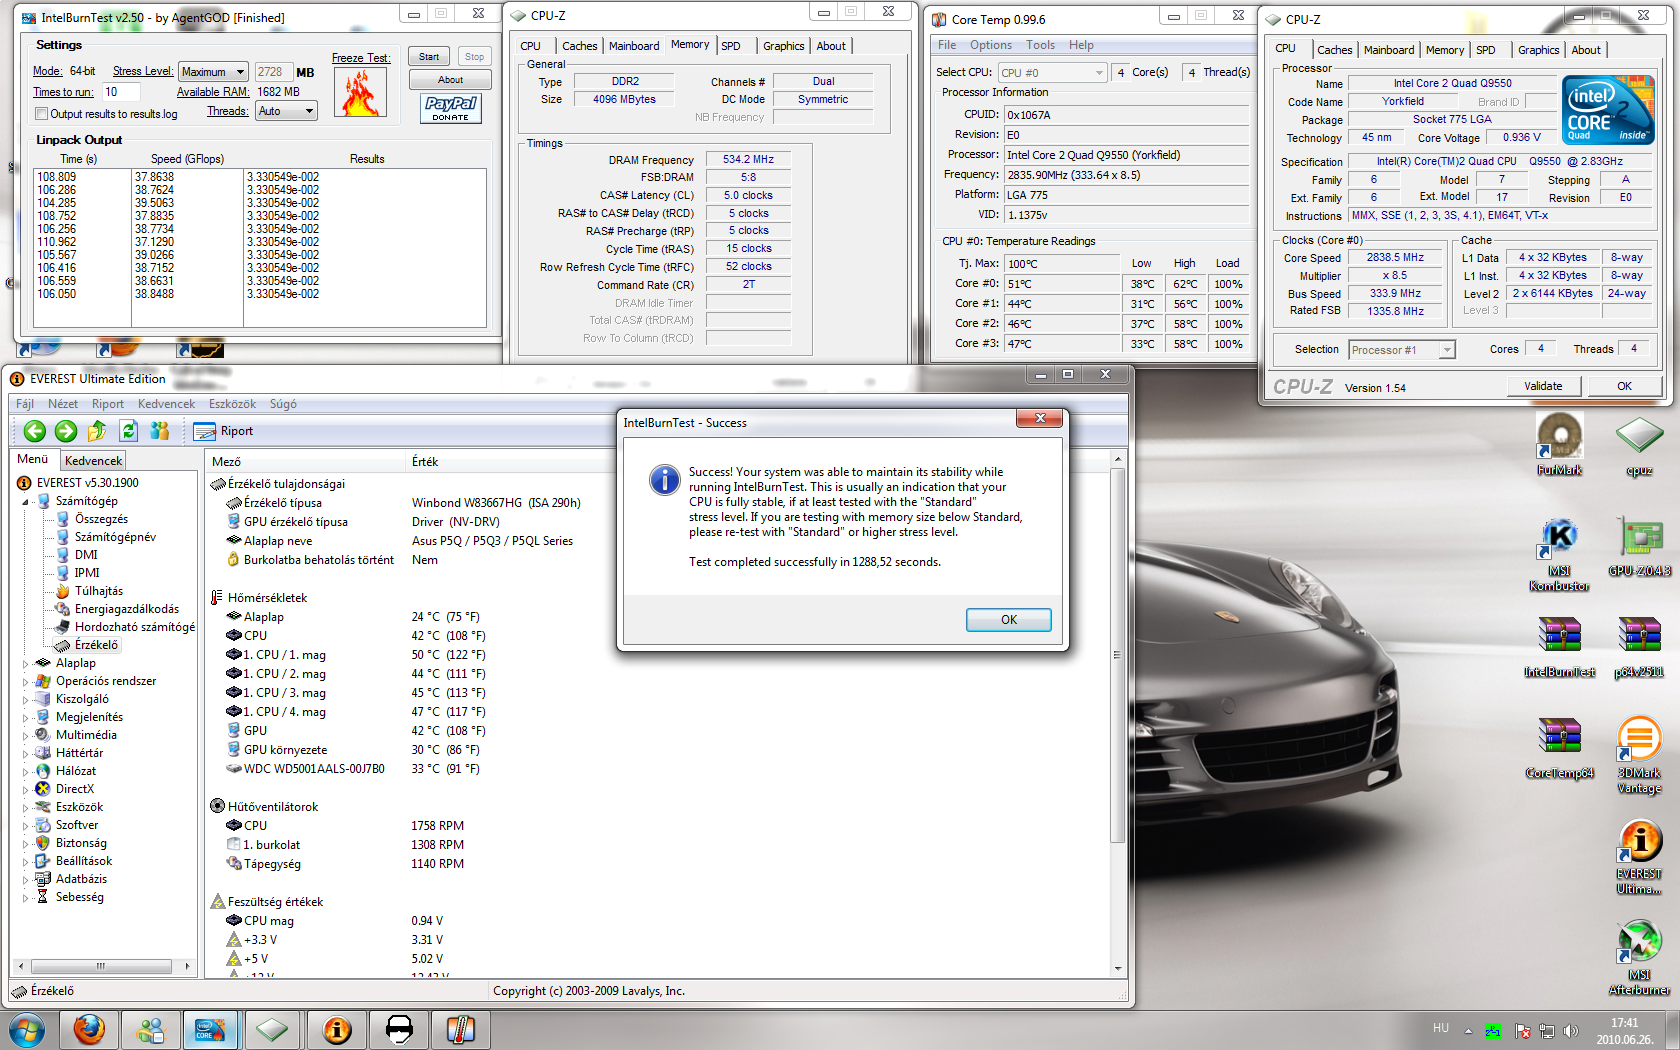1680x1050 pixels.
Task: Open the Stress Level dropdown in IntelBurnTest
Action: [213, 72]
